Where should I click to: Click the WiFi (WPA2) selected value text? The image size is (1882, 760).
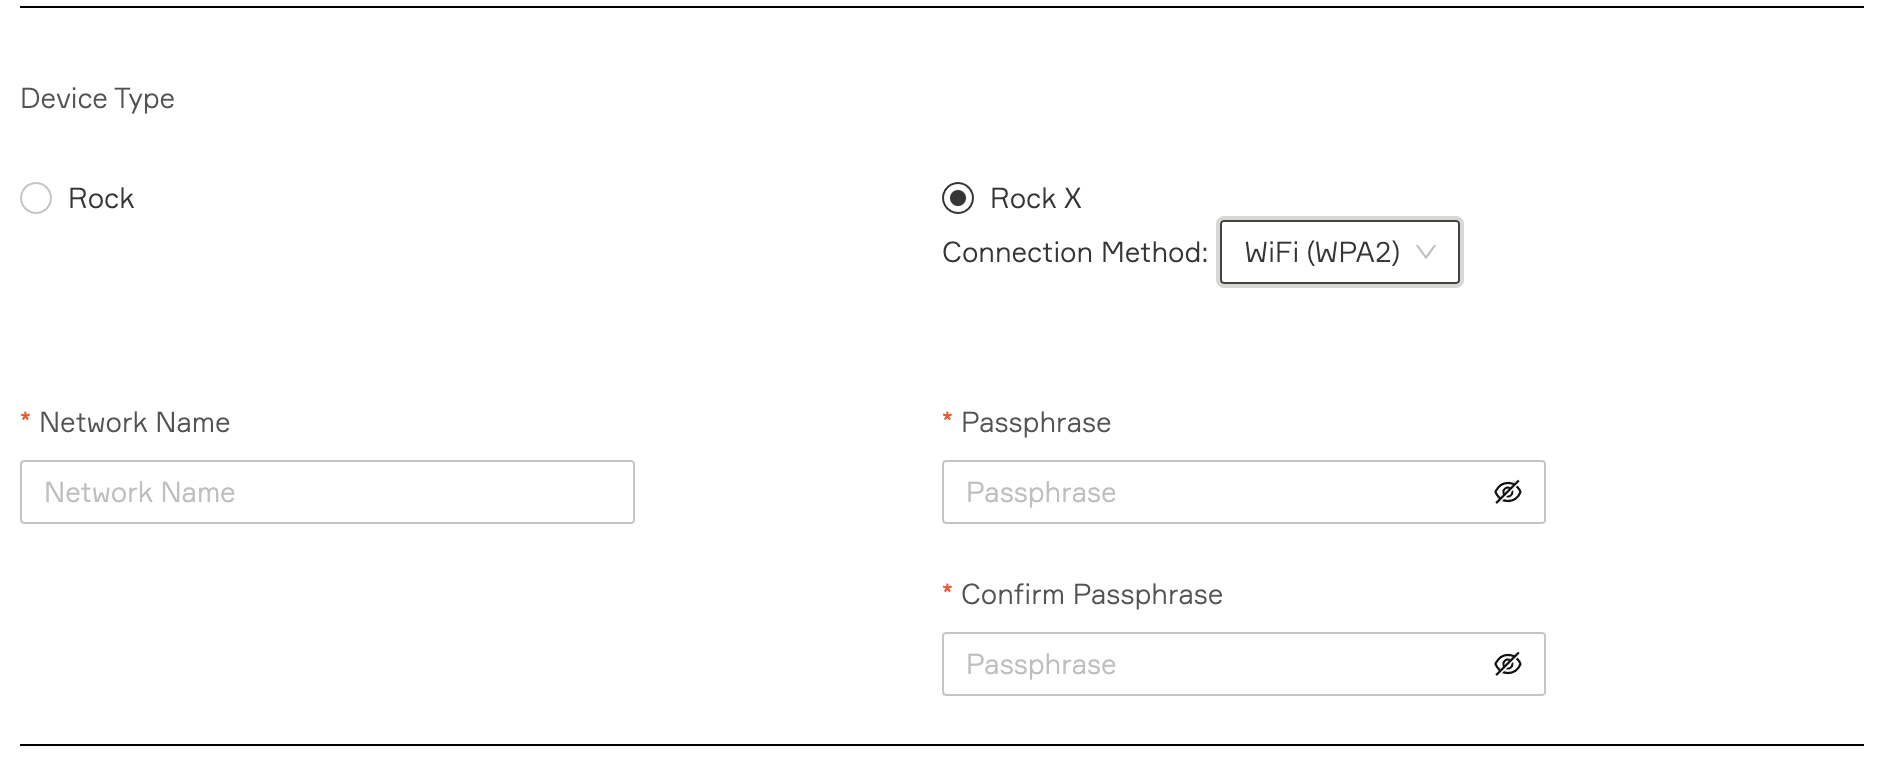point(1321,252)
